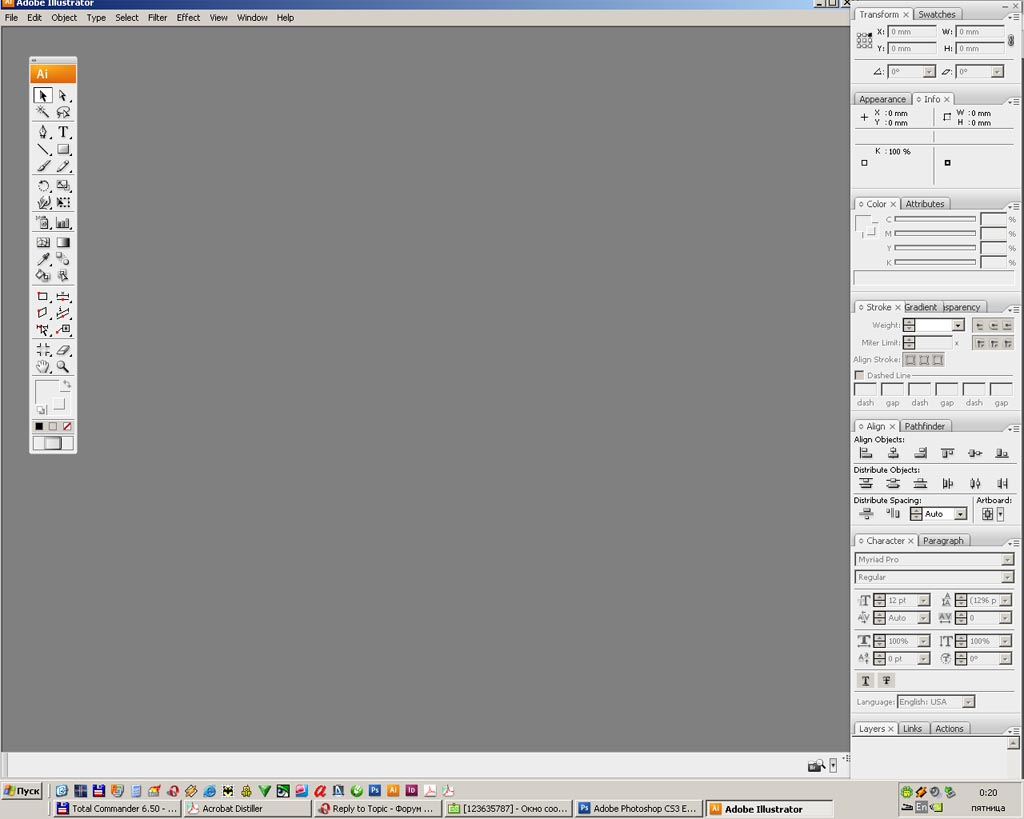Screen dimensions: 1024x819
Task: Select the Free Transform tool
Action: tap(63, 202)
